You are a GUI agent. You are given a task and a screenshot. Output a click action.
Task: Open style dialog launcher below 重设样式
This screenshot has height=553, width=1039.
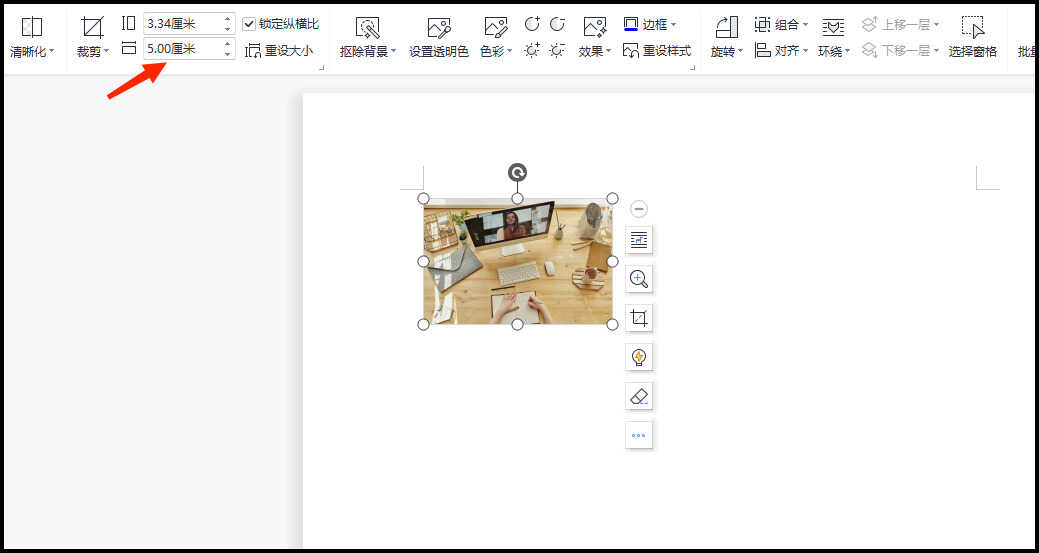point(693,68)
